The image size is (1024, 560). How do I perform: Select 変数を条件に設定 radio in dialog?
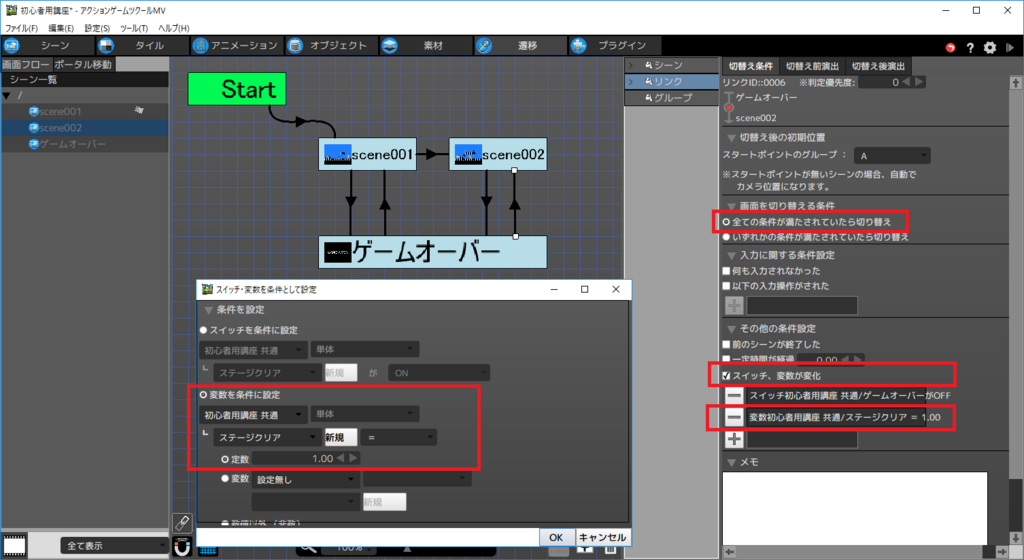[203, 395]
